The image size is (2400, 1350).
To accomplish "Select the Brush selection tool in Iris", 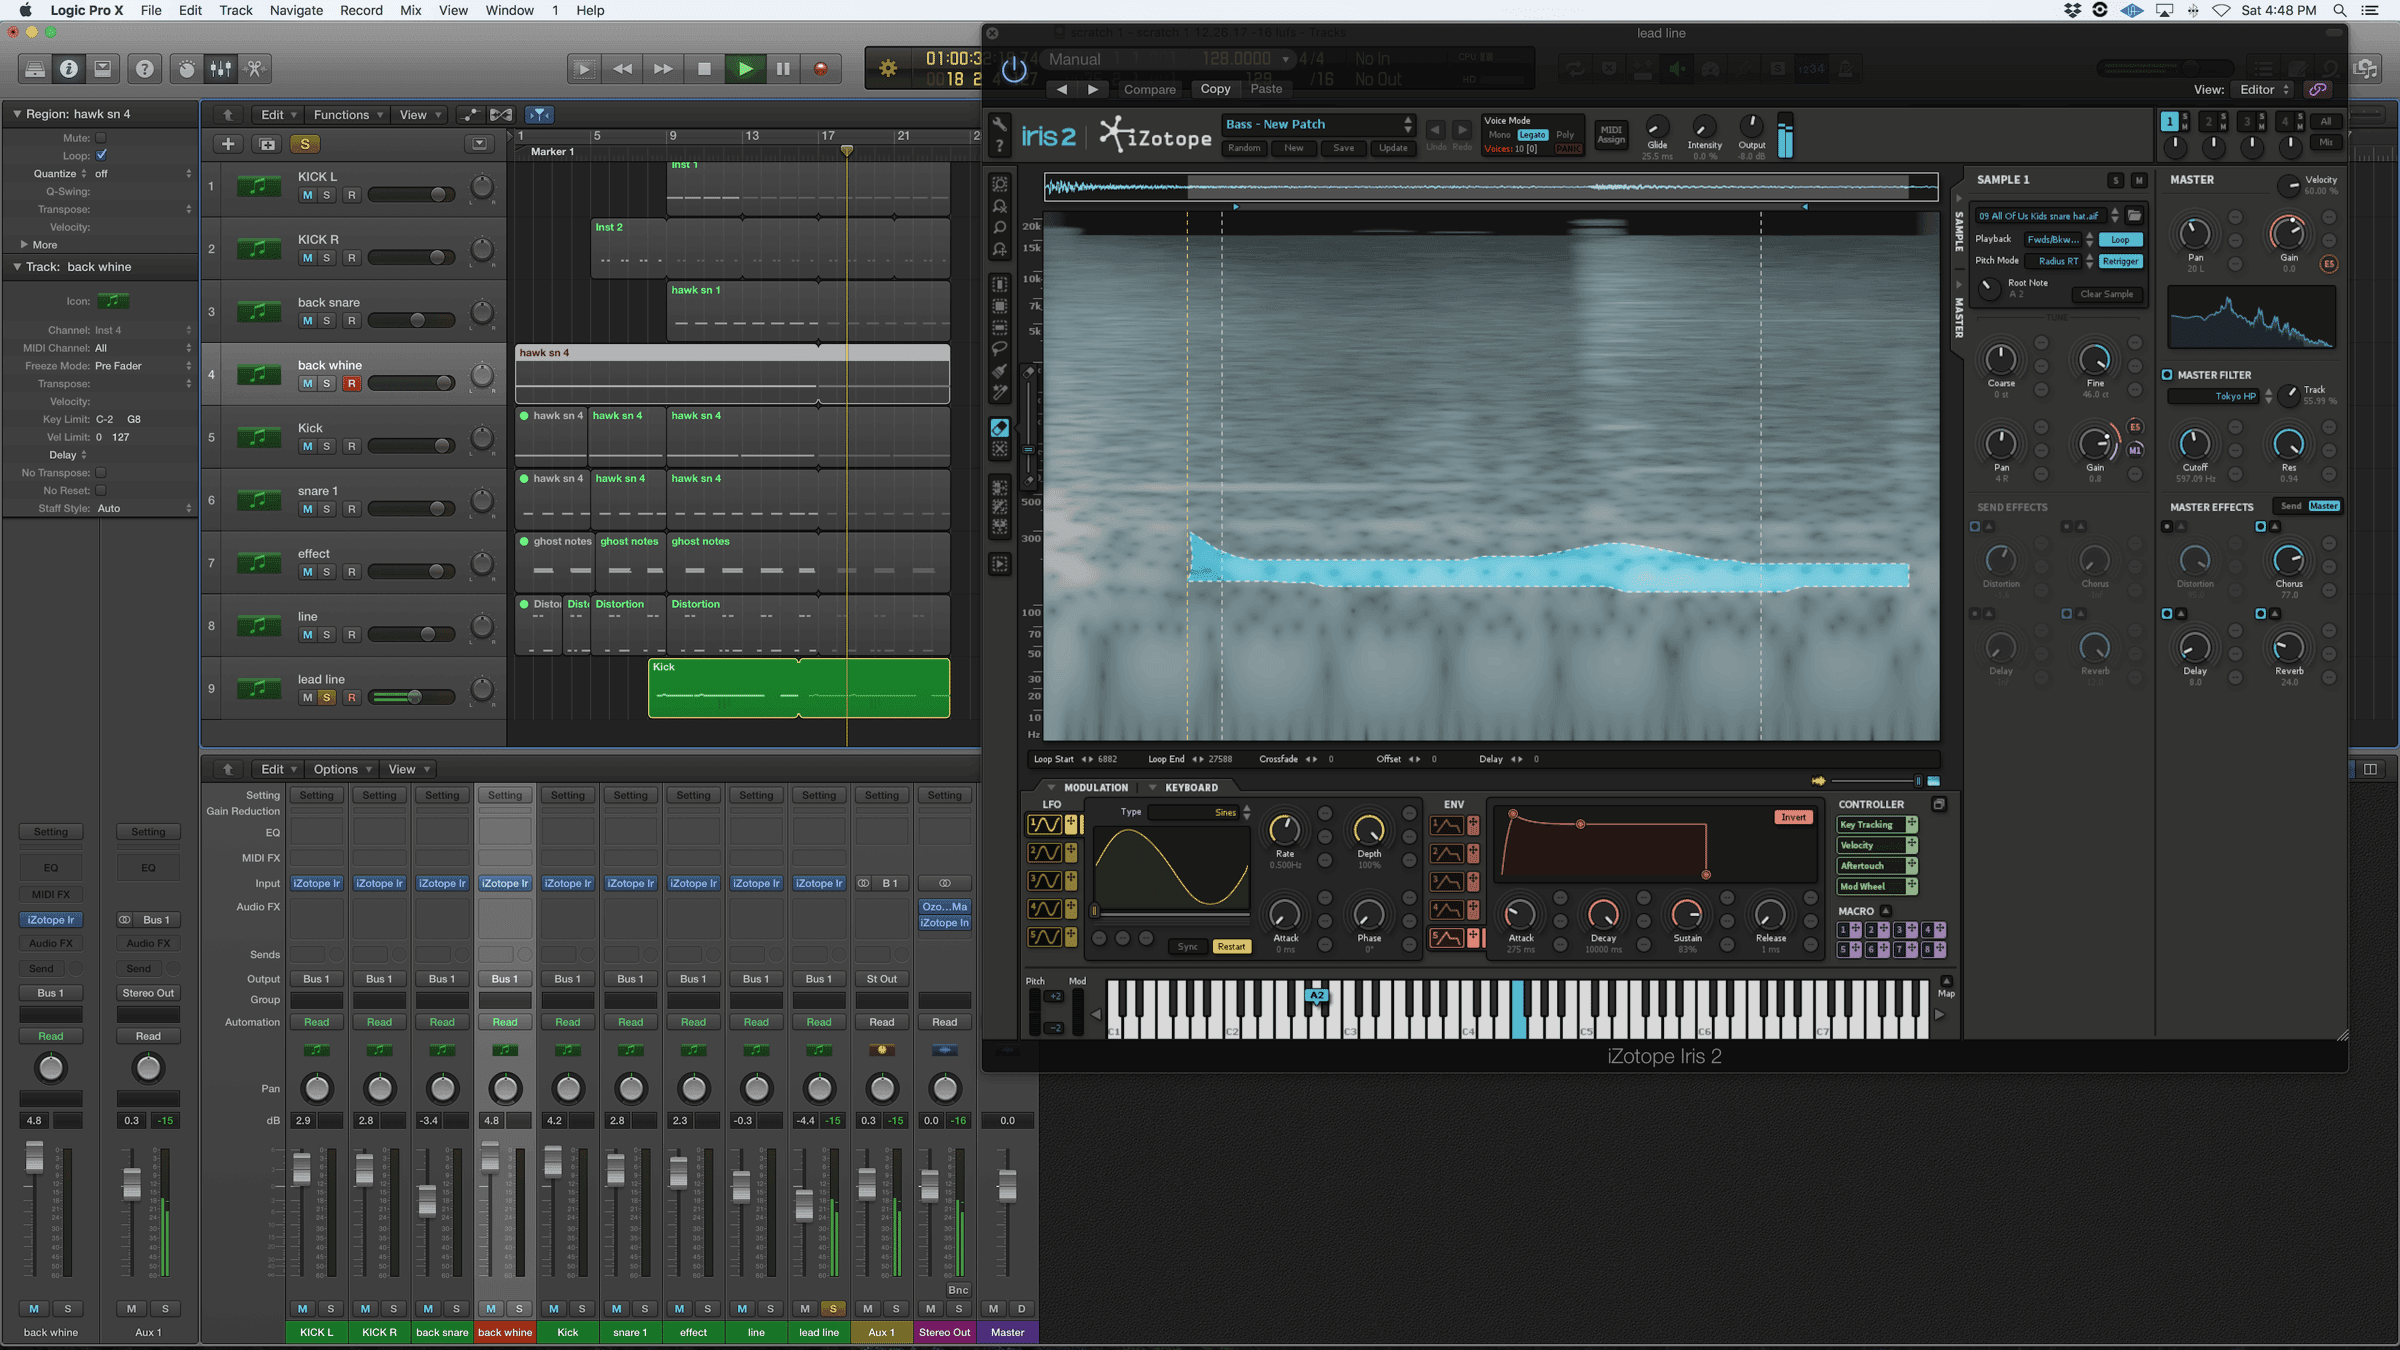I will coord(999,371).
